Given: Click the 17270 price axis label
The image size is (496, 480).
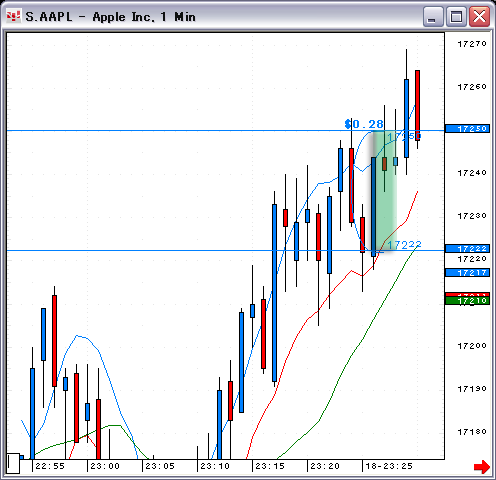Looking at the screenshot, I should [472, 44].
